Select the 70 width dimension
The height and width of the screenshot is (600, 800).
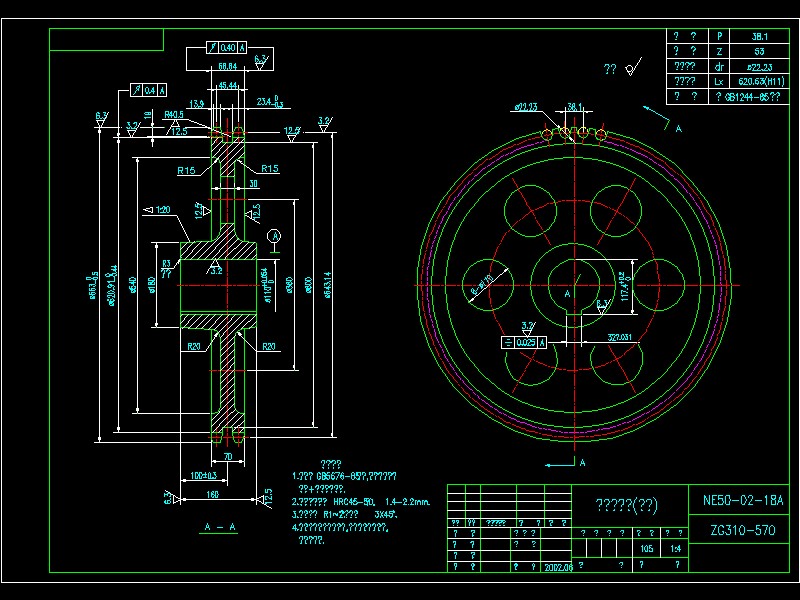pyautogui.click(x=228, y=456)
